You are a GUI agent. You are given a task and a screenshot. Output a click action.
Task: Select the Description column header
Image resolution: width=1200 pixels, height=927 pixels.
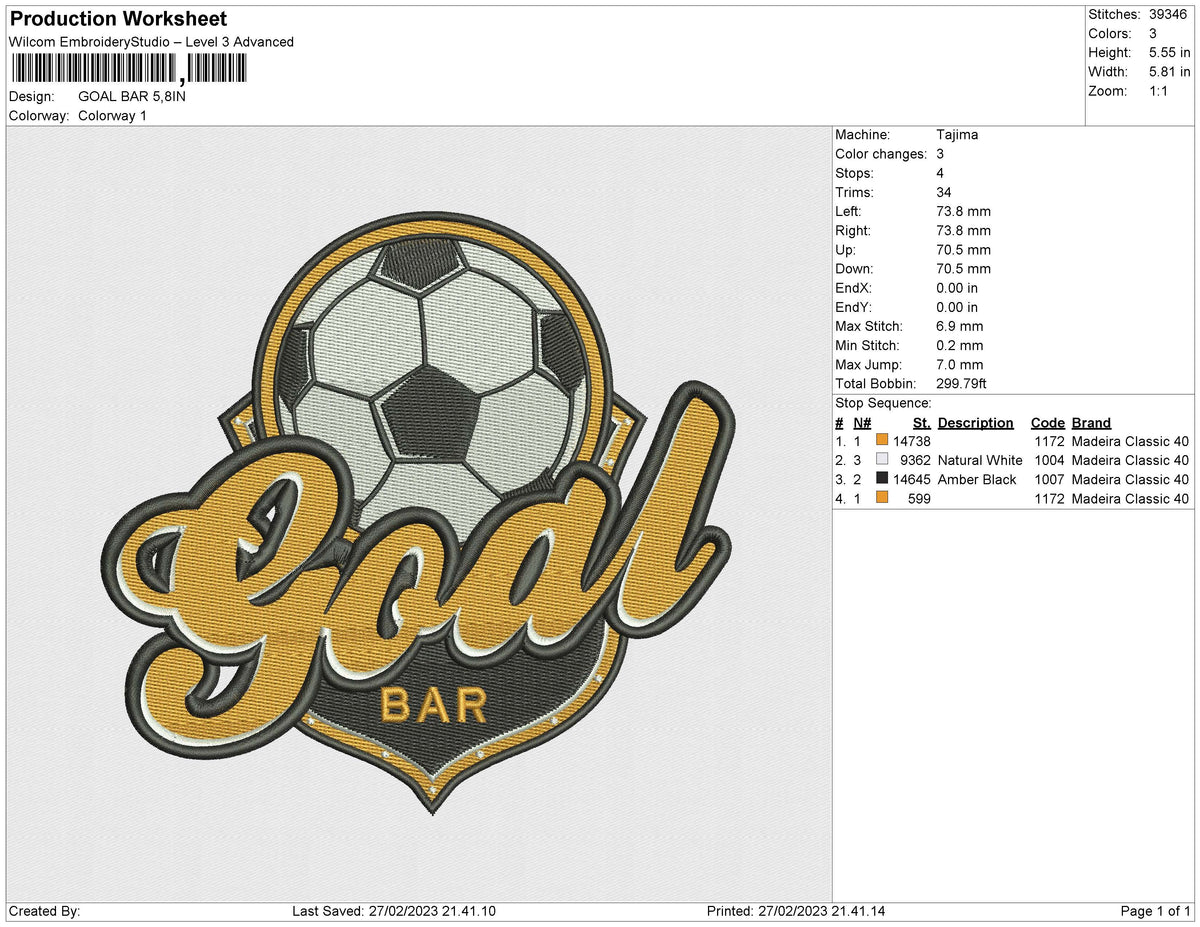975,422
